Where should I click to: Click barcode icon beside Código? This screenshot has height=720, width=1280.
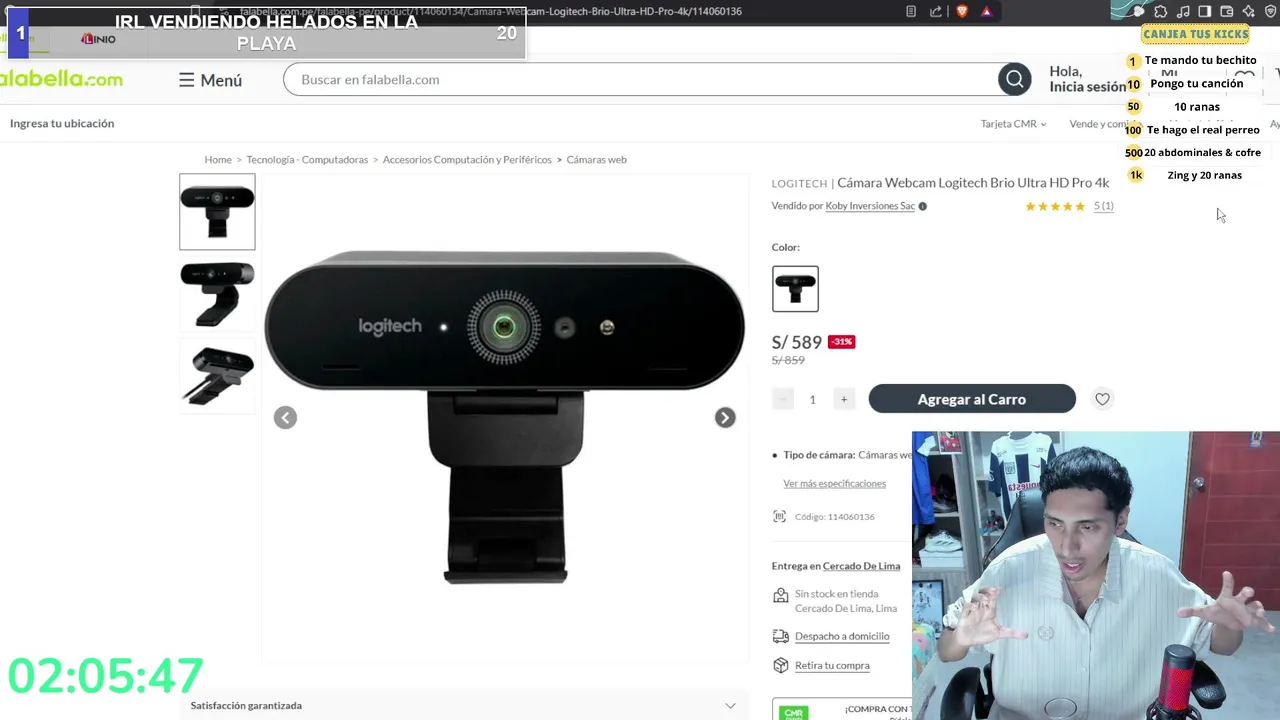pyautogui.click(x=780, y=516)
